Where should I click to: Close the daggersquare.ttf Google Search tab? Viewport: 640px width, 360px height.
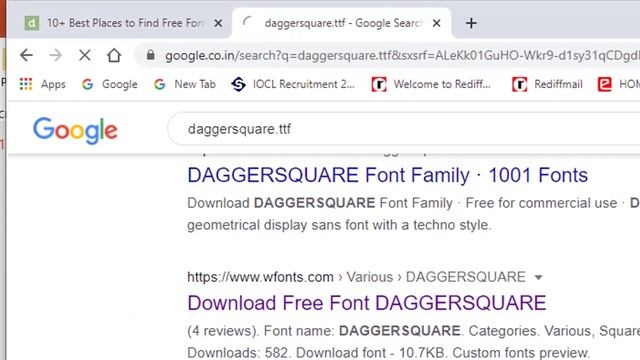click(436, 23)
